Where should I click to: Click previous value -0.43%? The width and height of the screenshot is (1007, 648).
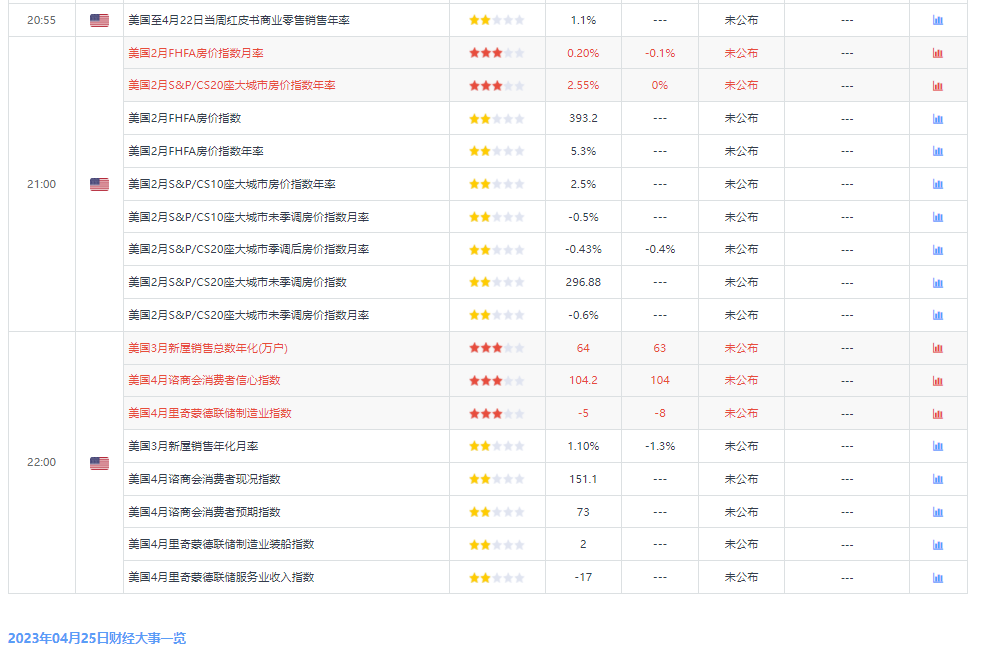[x=583, y=249]
